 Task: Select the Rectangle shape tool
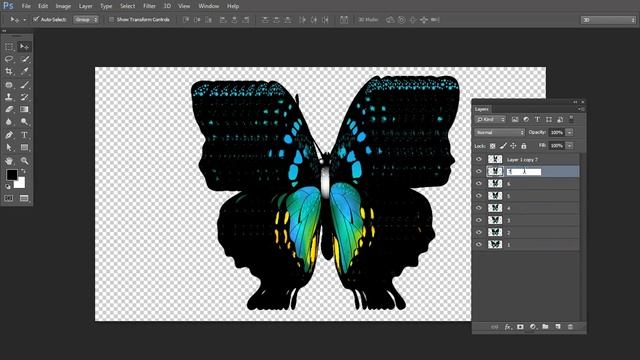click(24, 147)
